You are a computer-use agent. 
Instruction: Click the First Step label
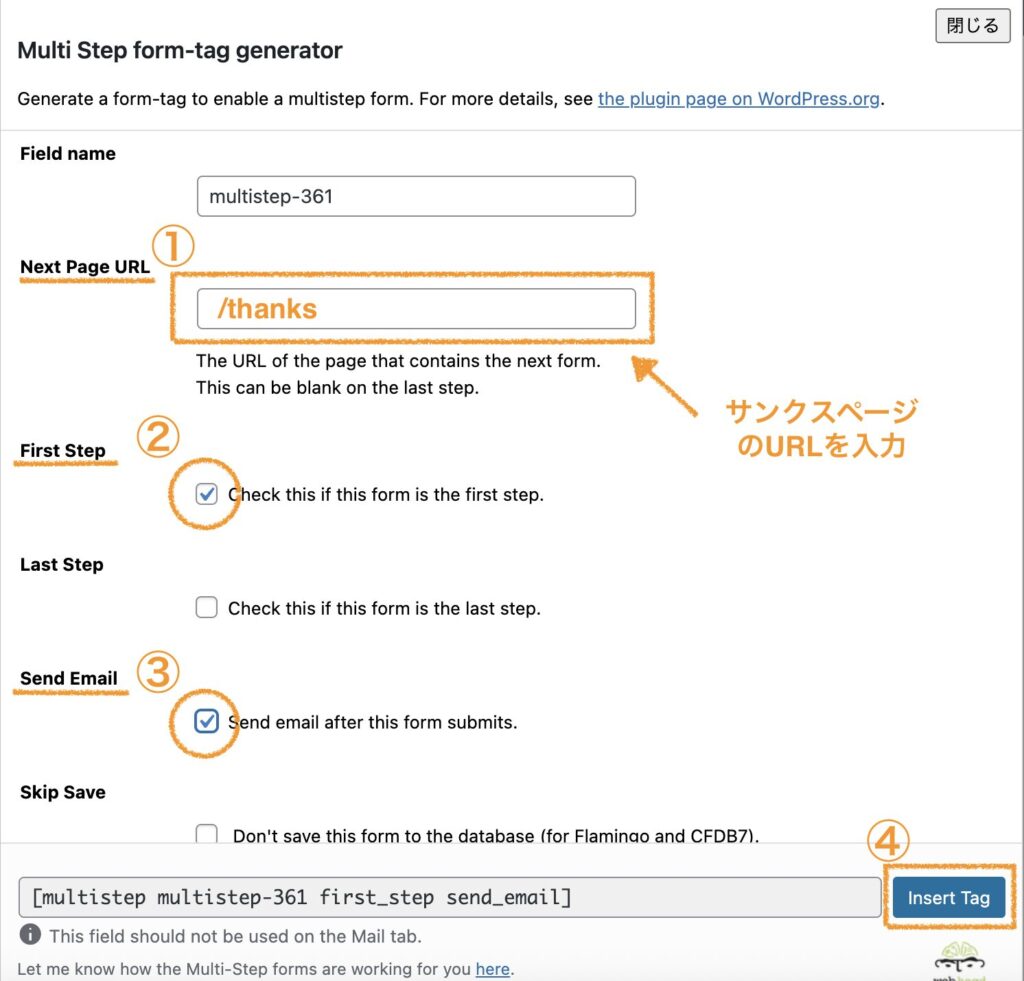[x=63, y=451]
